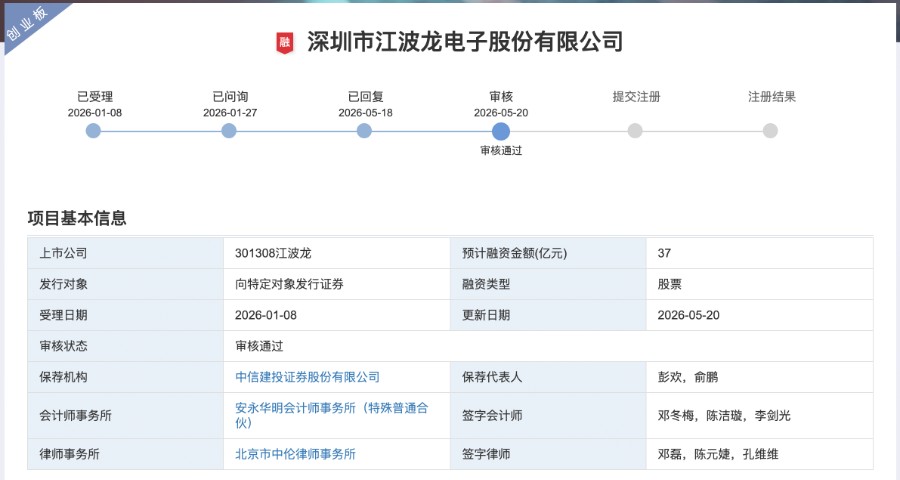Click the 创业板 corner ribbon

coord(29,23)
